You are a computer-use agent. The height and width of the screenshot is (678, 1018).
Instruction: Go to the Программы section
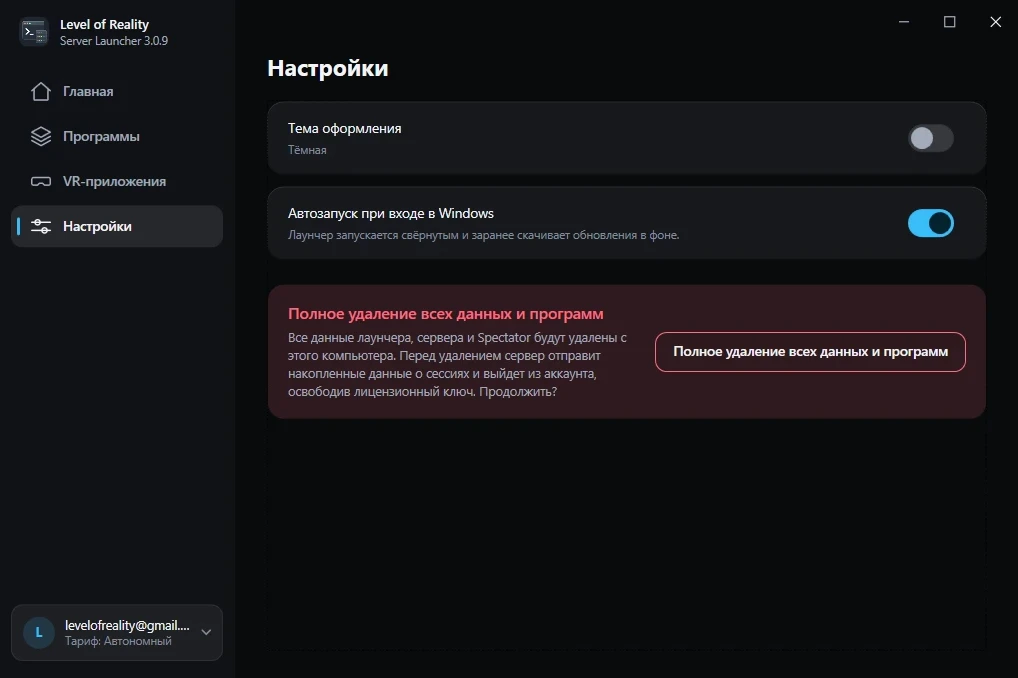pyautogui.click(x=117, y=136)
